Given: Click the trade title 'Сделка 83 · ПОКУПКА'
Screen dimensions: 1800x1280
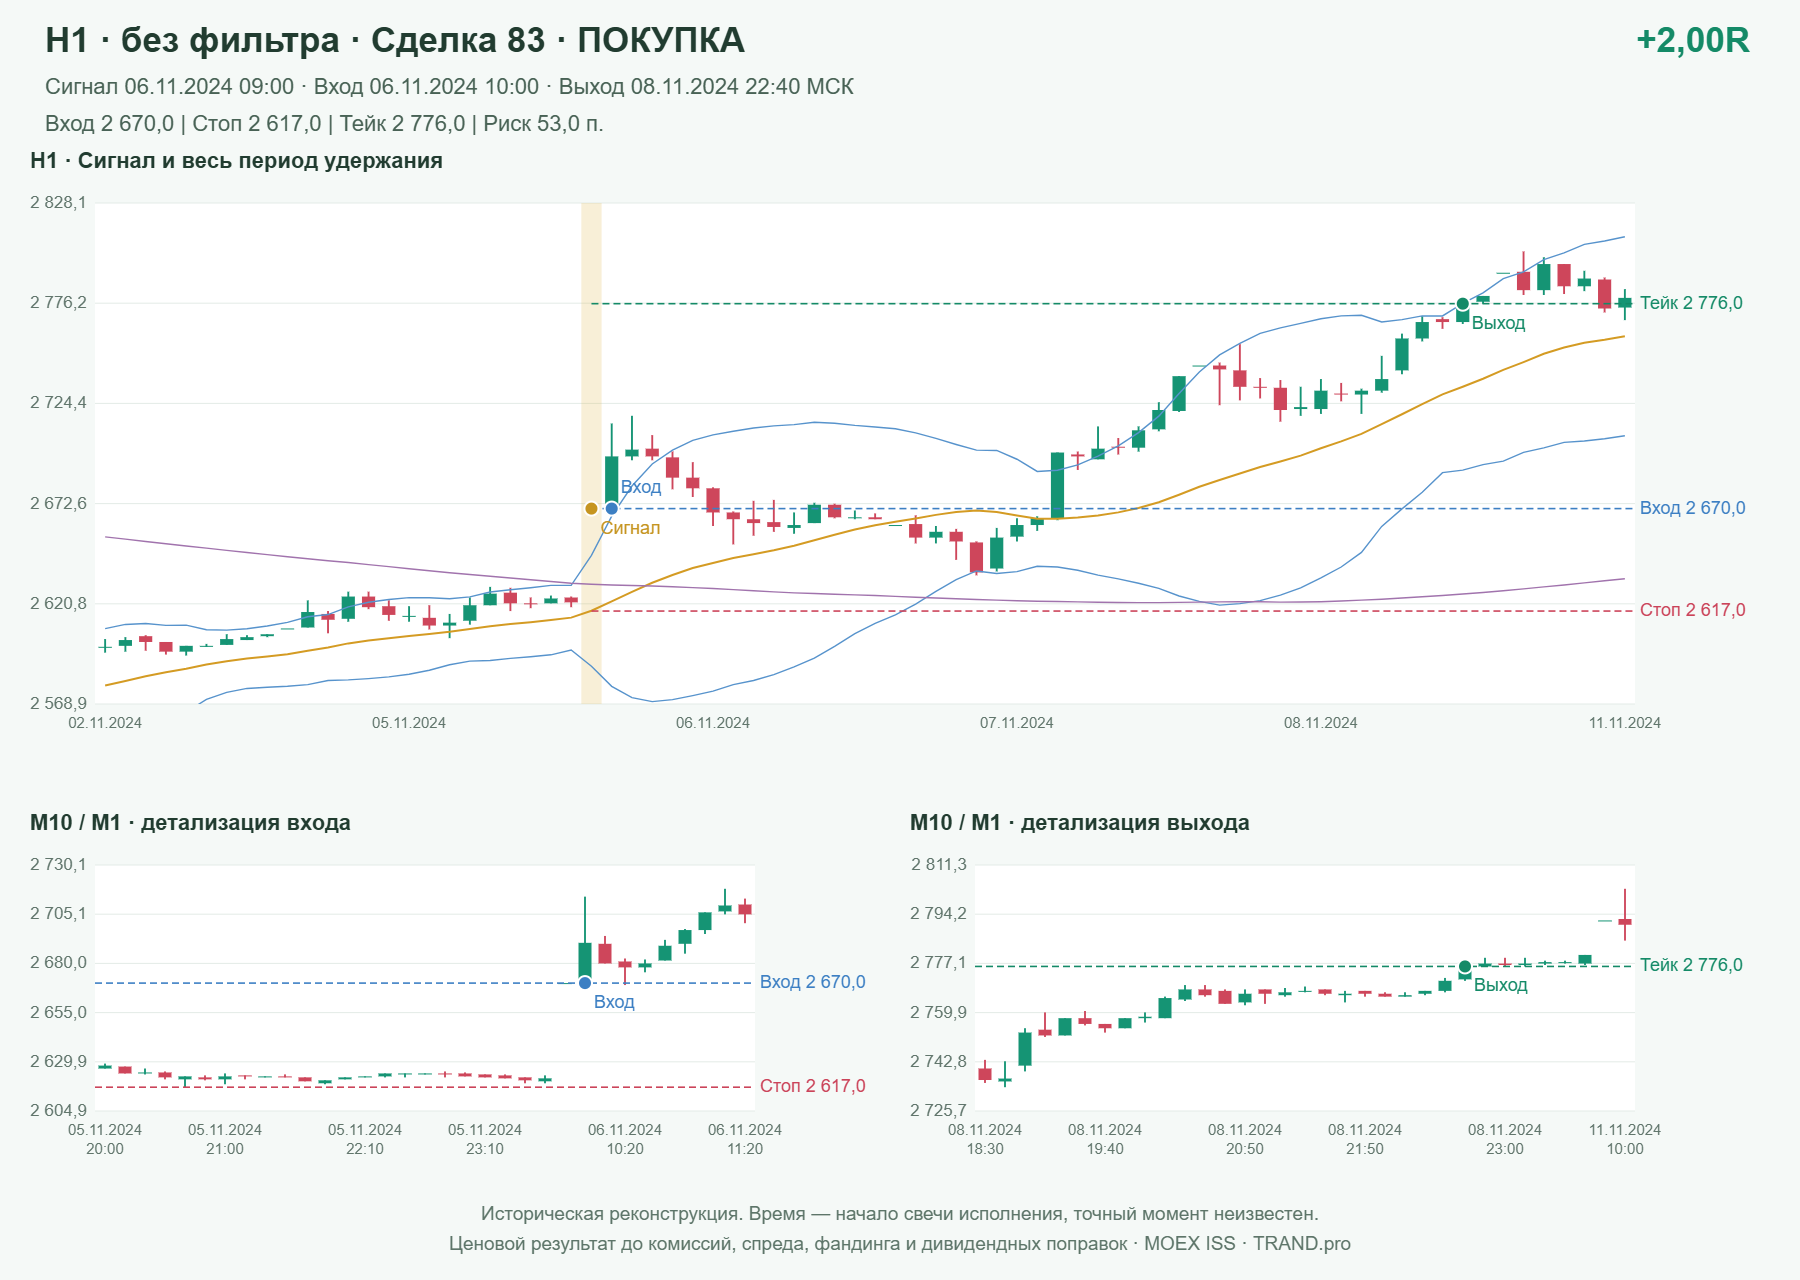Looking at the screenshot, I should coord(557,40).
